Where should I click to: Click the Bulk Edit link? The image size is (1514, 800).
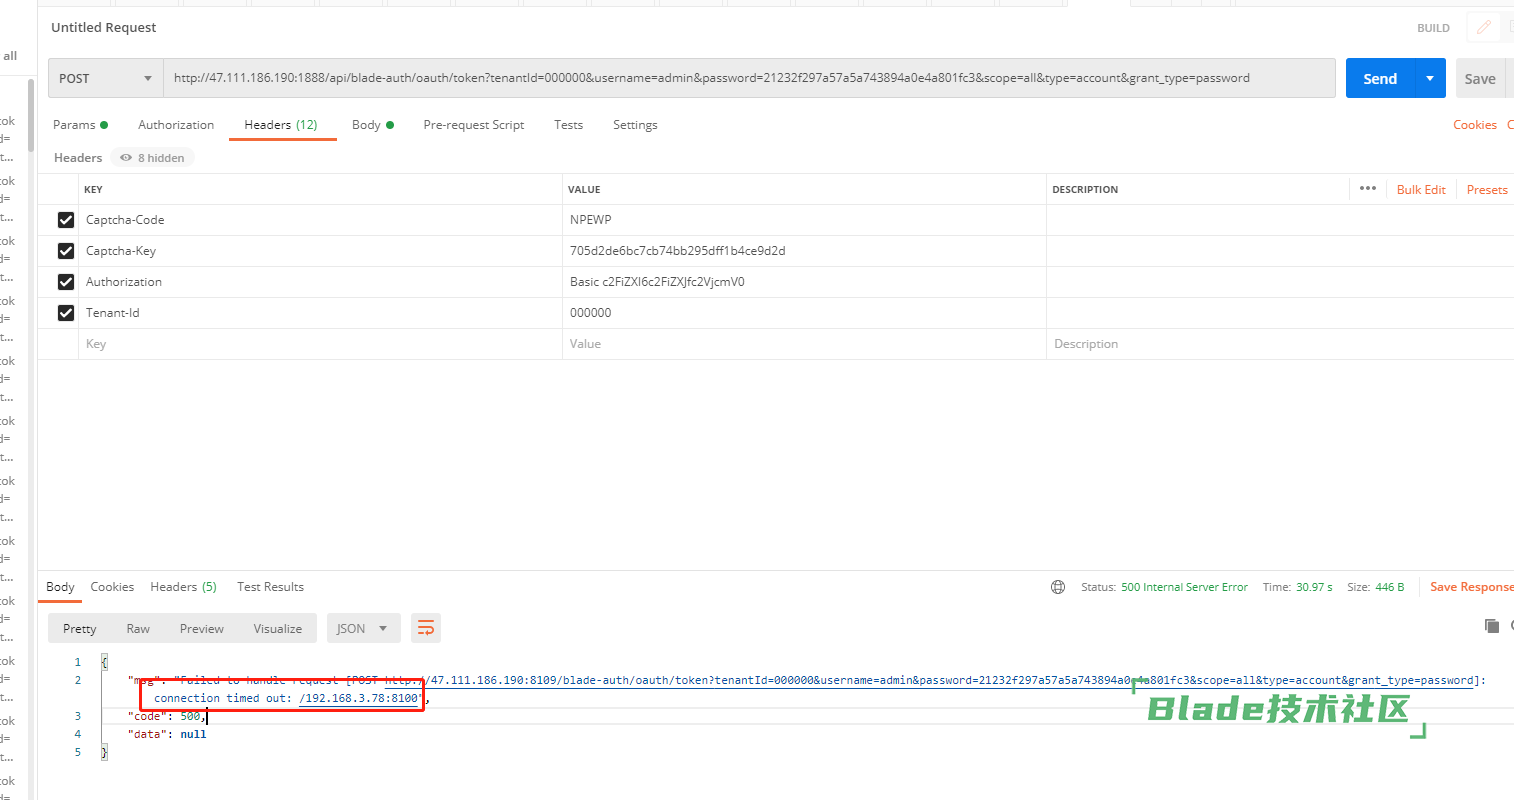tap(1421, 189)
